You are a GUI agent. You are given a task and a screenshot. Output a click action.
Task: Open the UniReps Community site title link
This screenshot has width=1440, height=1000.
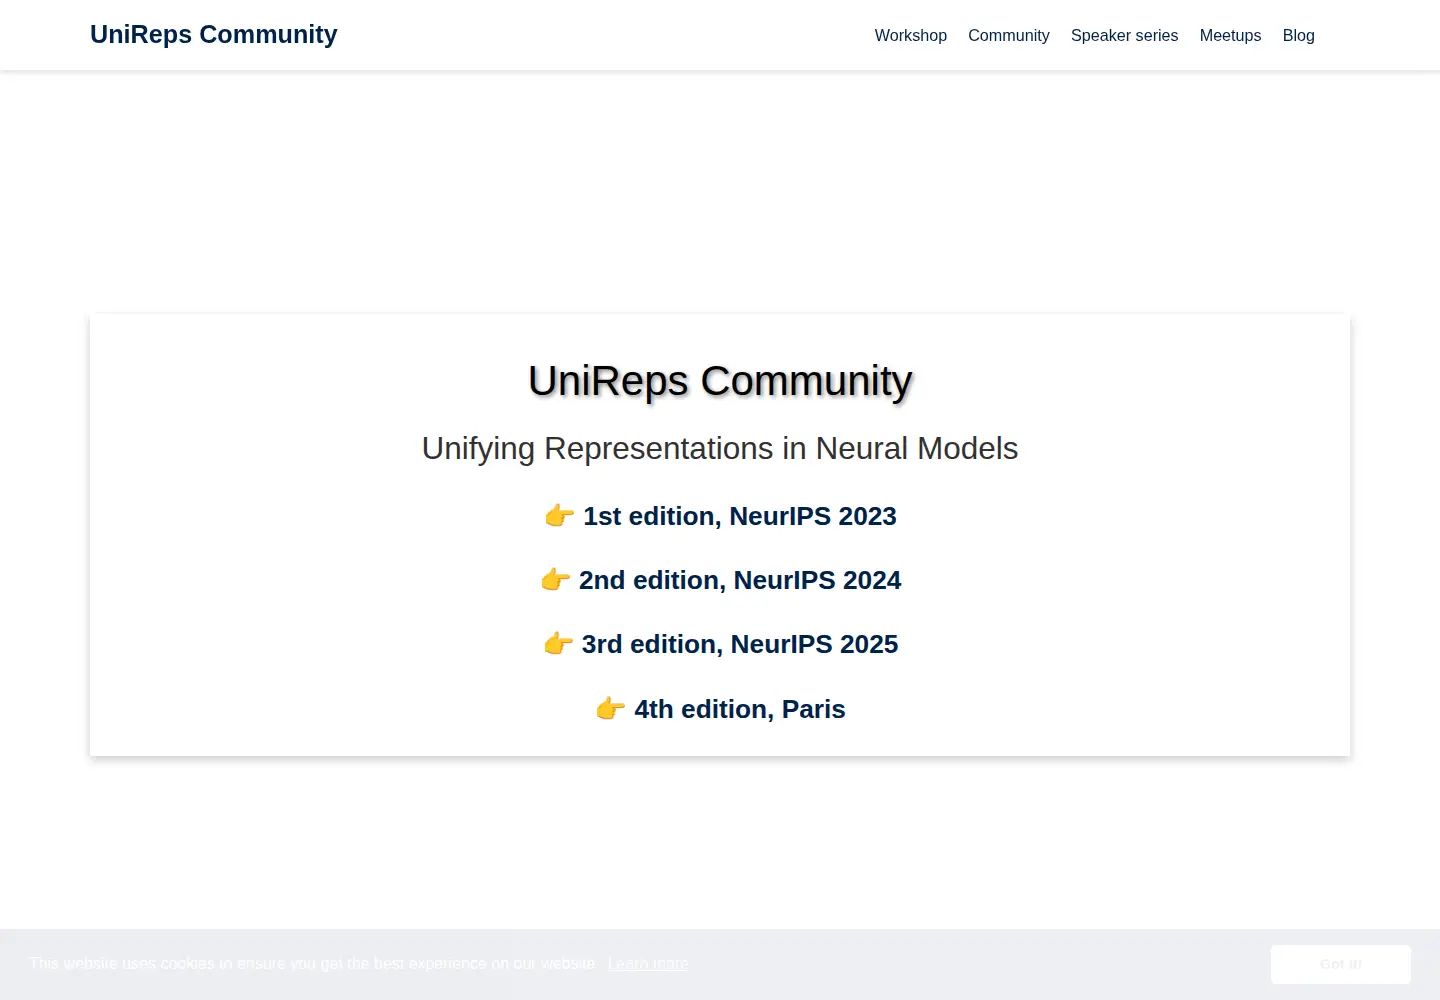(x=213, y=34)
